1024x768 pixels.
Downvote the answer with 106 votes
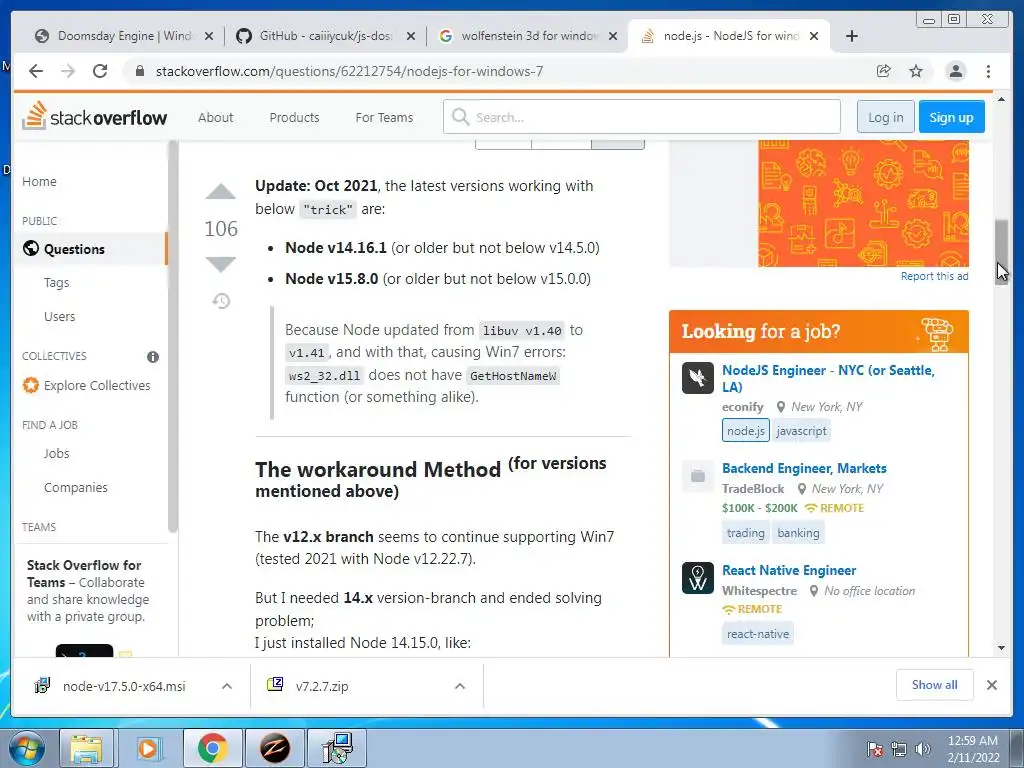coord(221,264)
